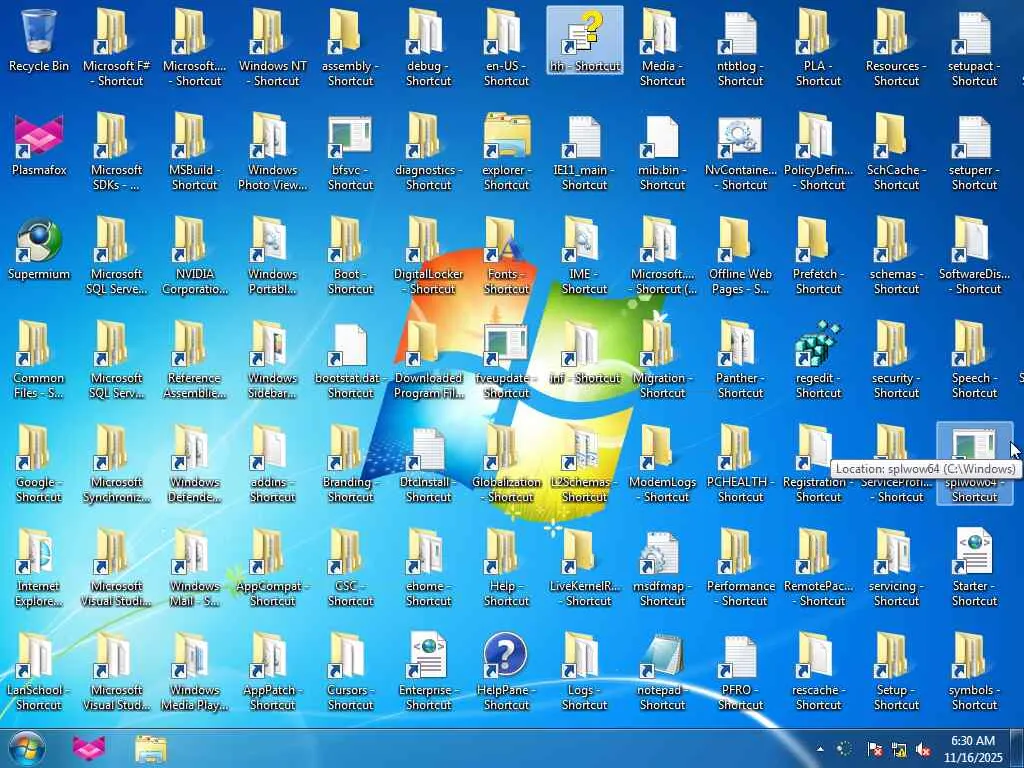
Task: Select the hh - Shortcut help icon
Action: [584, 40]
